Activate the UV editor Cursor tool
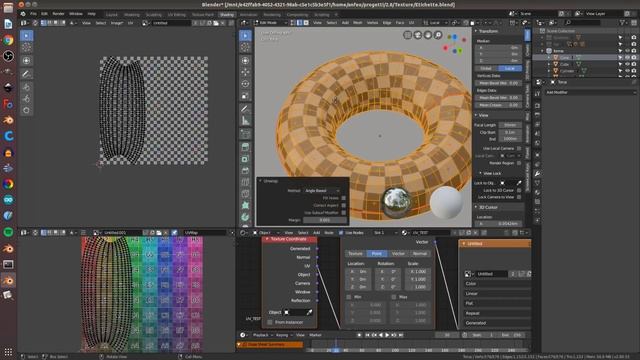 coord(27,48)
